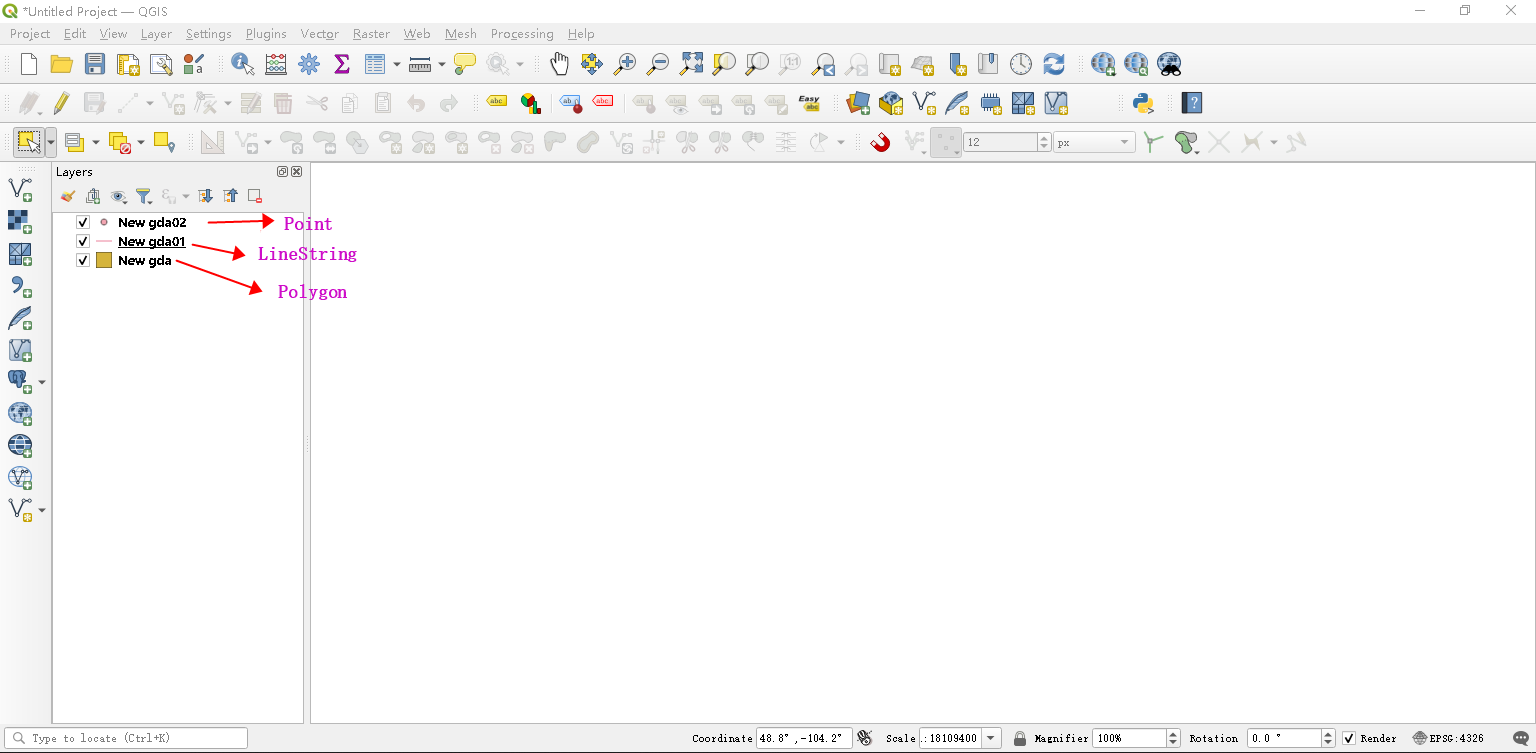Open the Vector menu
Image resolution: width=1536 pixels, height=753 pixels.
319,34
